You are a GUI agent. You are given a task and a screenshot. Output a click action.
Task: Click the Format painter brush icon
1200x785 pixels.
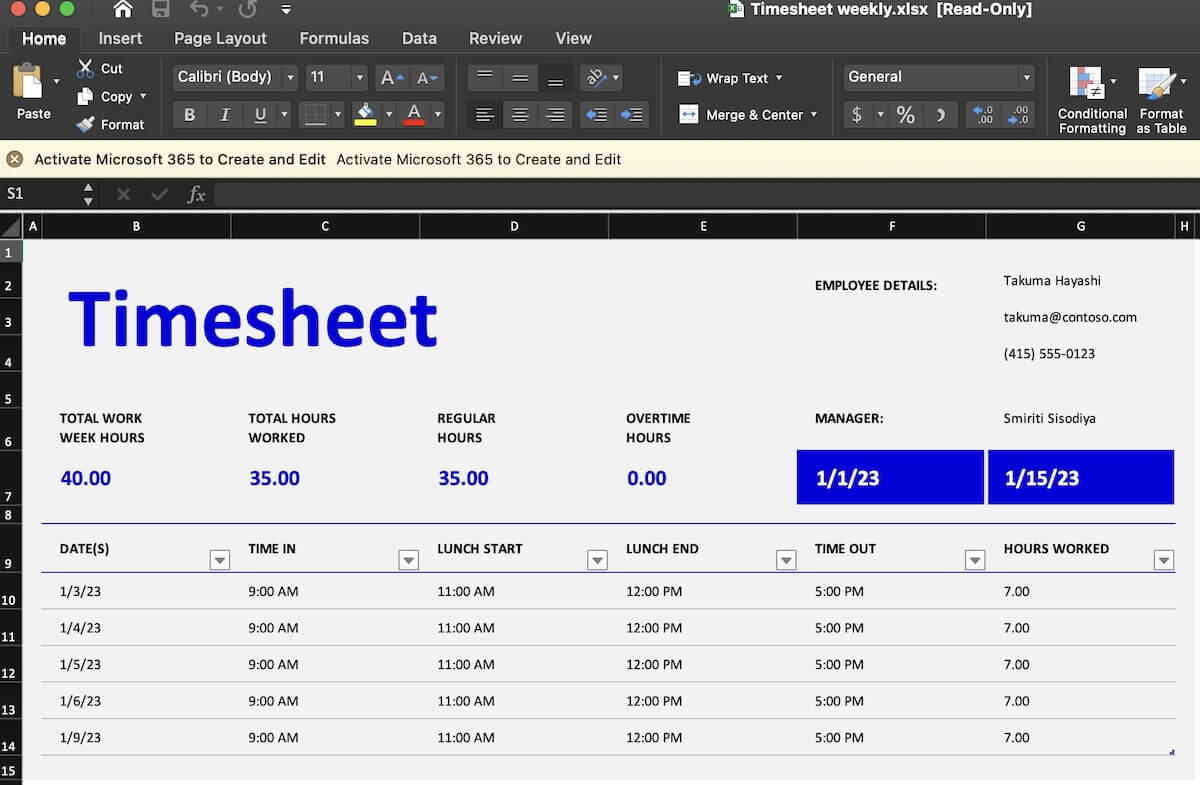click(85, 125)
